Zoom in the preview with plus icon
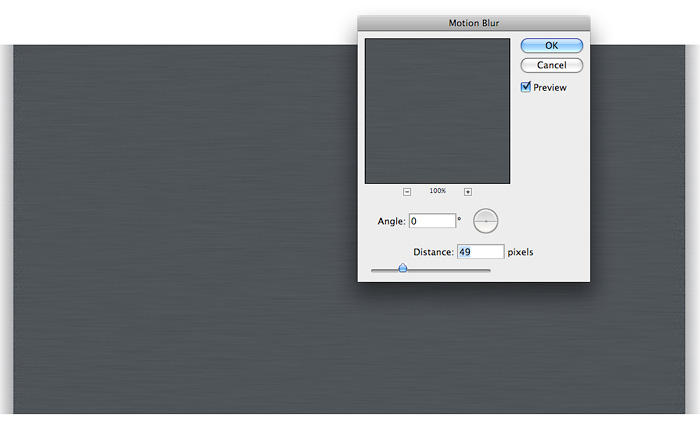Viewport: 700px width, 435px height. pos(467,191)
